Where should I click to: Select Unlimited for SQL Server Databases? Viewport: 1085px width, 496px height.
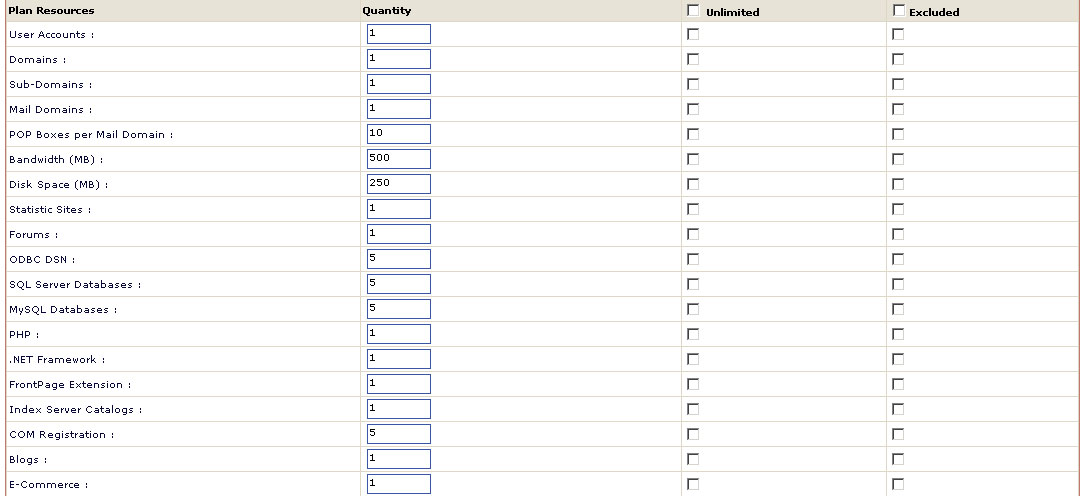693,284
